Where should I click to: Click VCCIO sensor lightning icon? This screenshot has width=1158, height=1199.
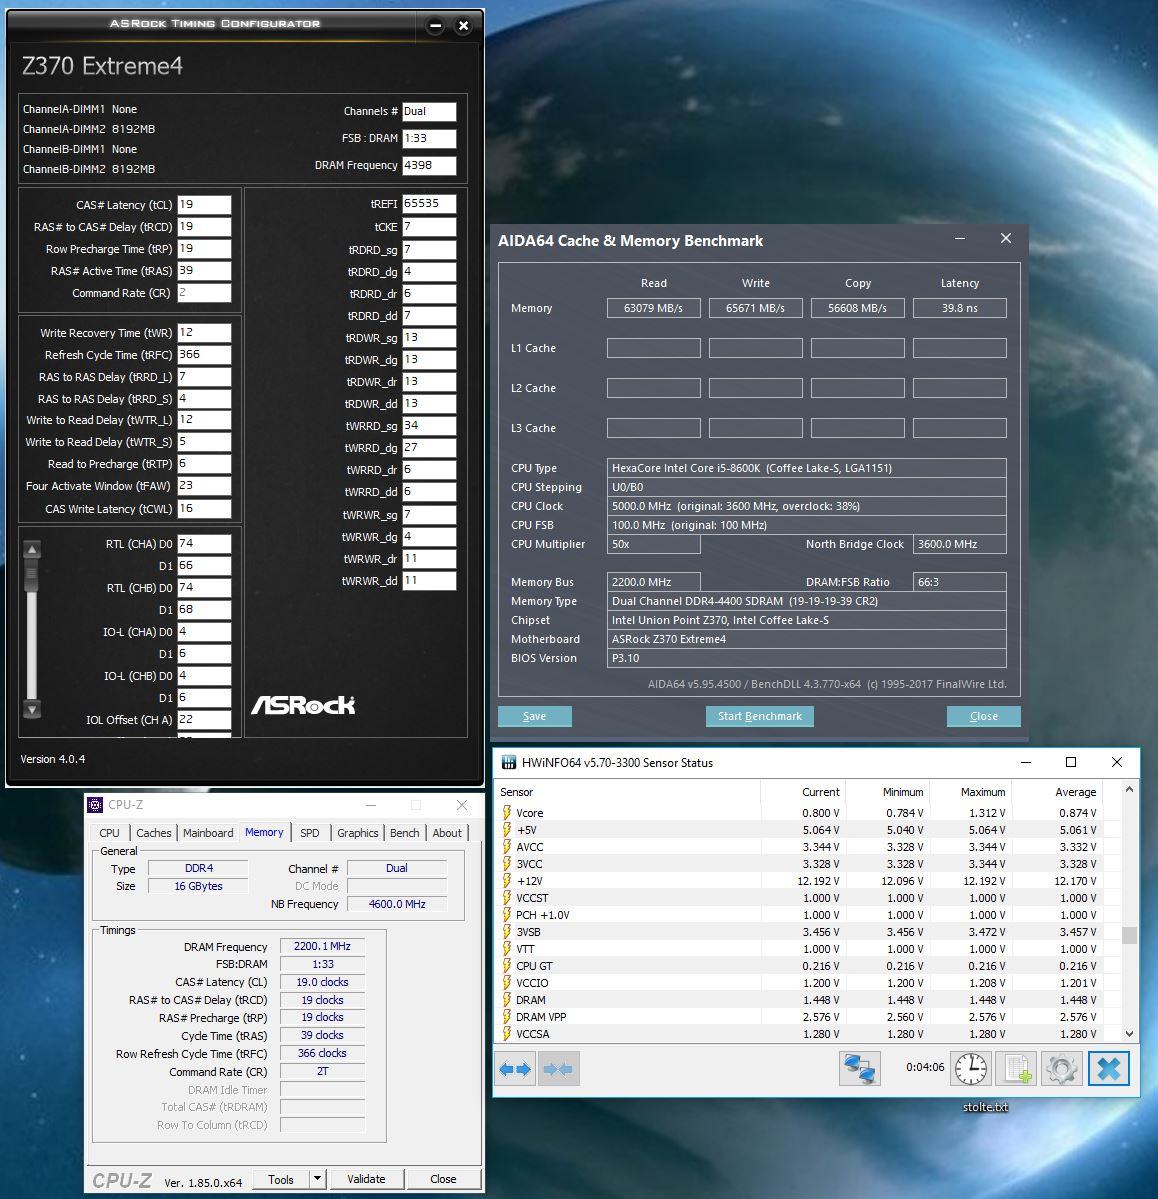(x=506, y=983)
